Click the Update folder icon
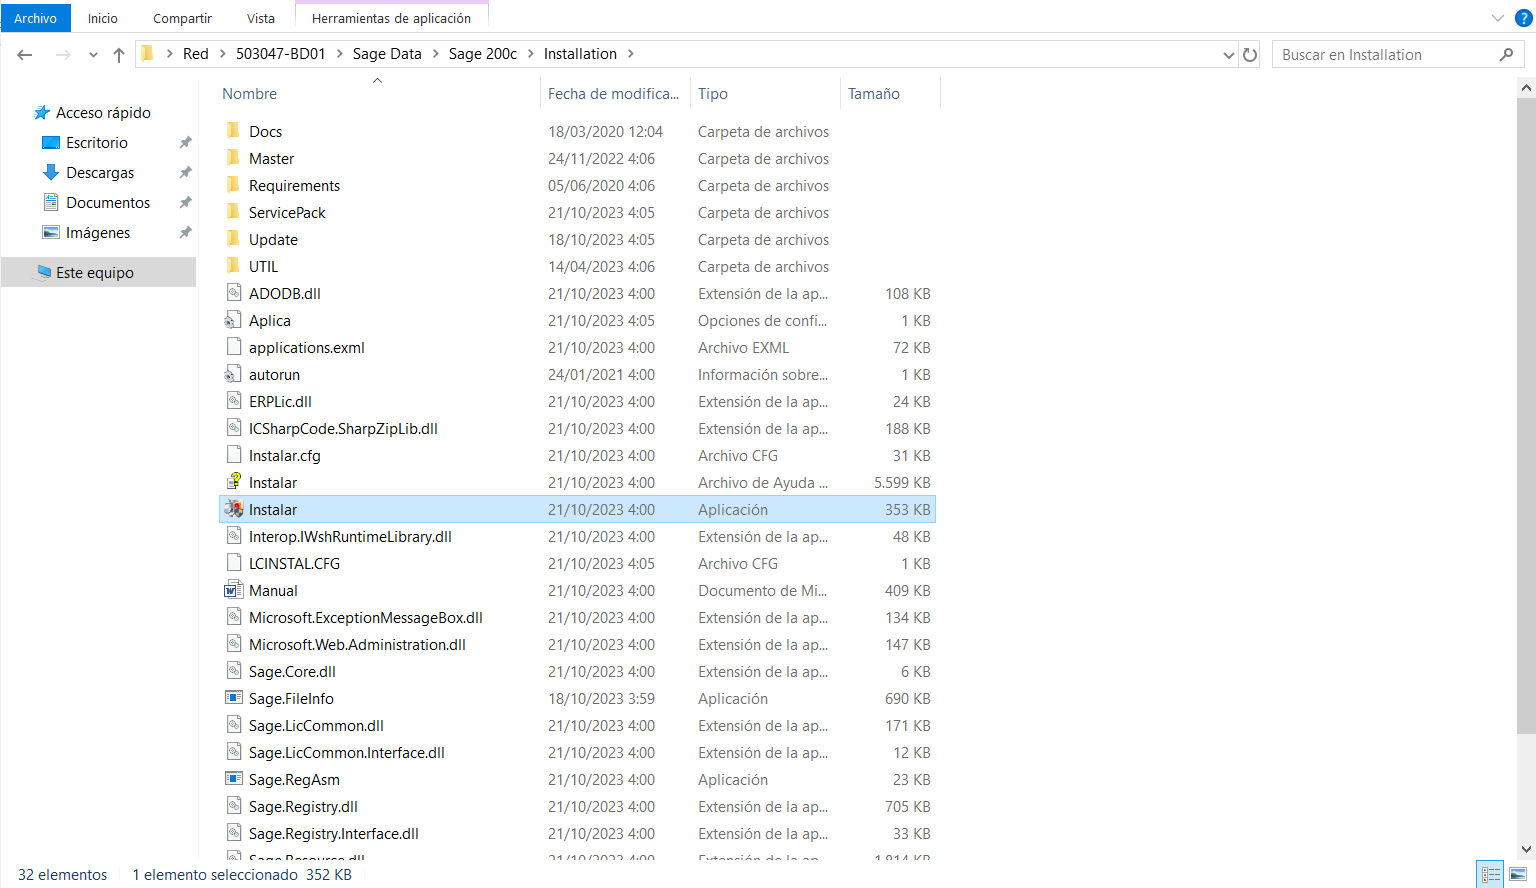1536x888 pixels. pyautogui.click(x=233, y=239)
